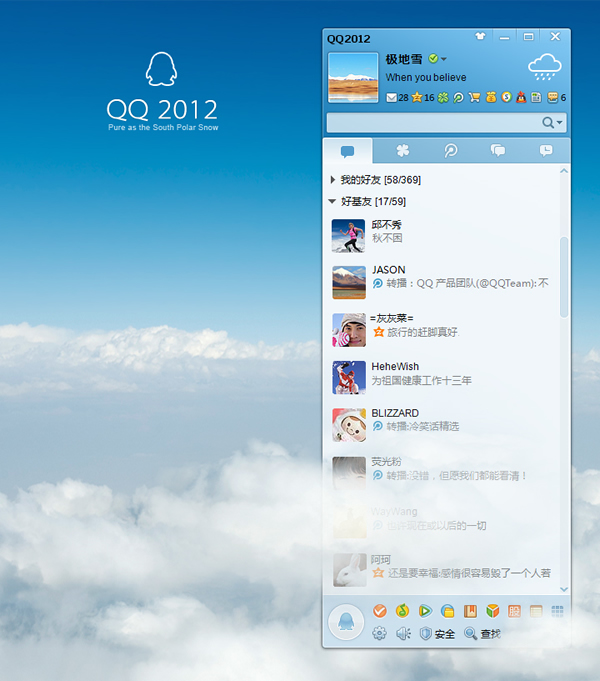
Task: Open the calendar notepad app icon
Action: click(x=536, y=611)
